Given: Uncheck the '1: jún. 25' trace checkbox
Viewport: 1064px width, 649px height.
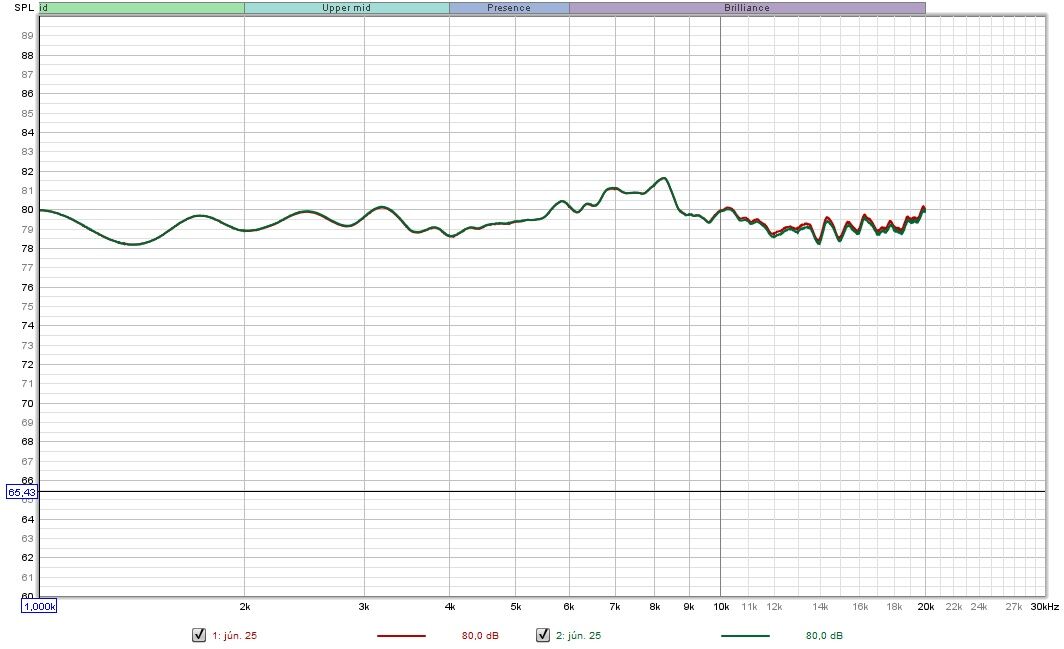Looking at the screenshot, I should (x=199, y=635).
